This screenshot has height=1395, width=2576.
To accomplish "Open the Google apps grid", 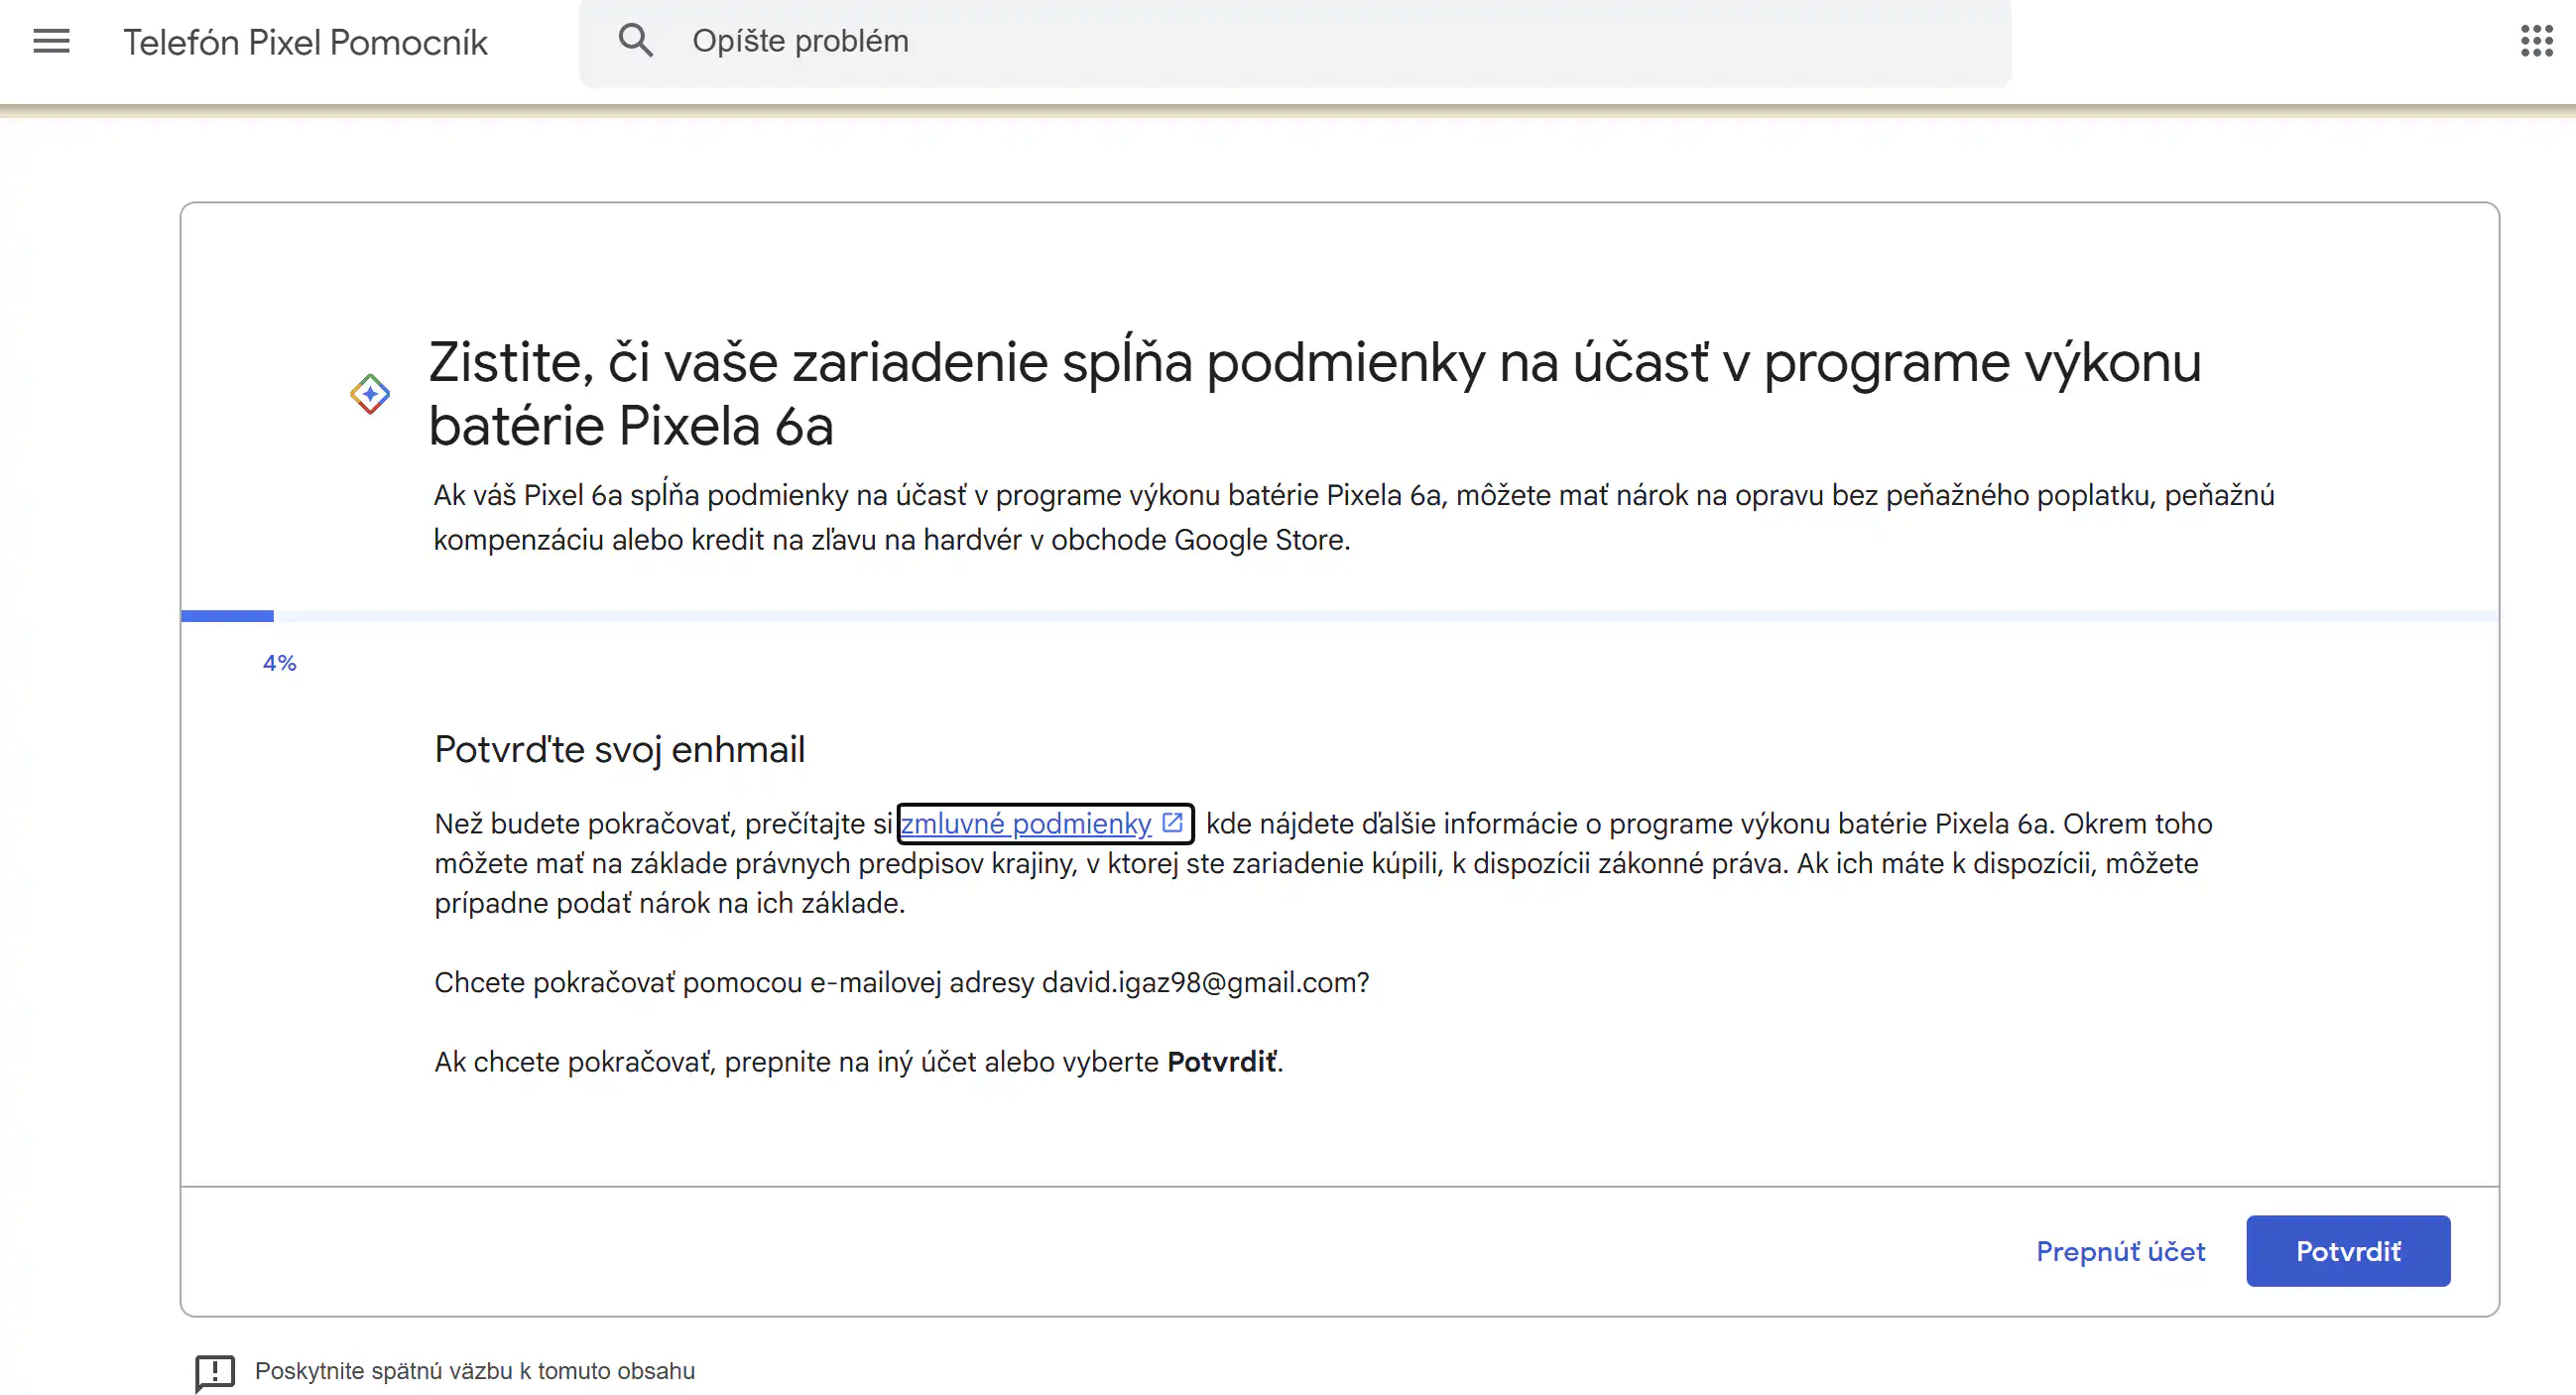I will coord(2536,41).
